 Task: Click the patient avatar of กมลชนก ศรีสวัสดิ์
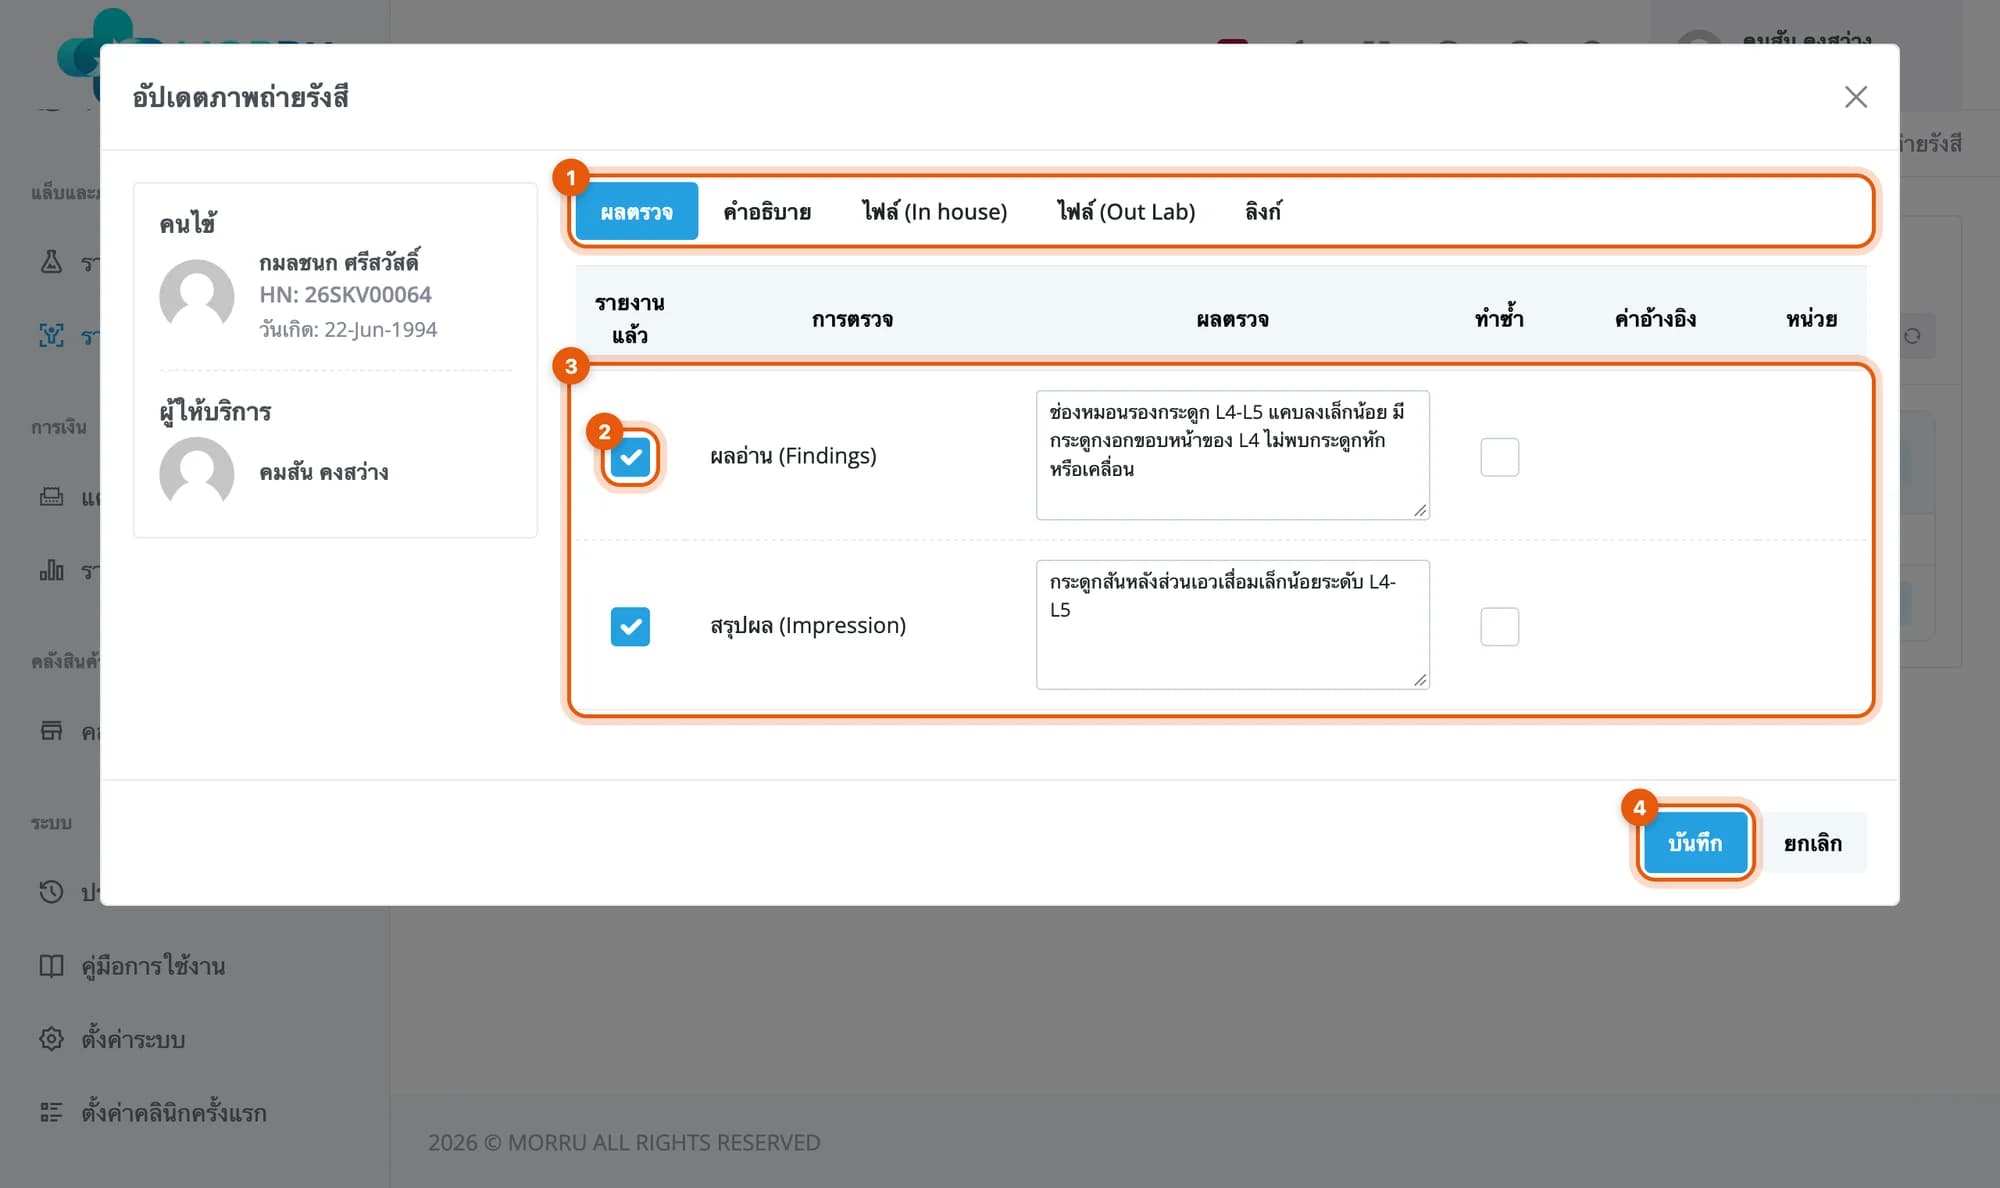(197, 295)
